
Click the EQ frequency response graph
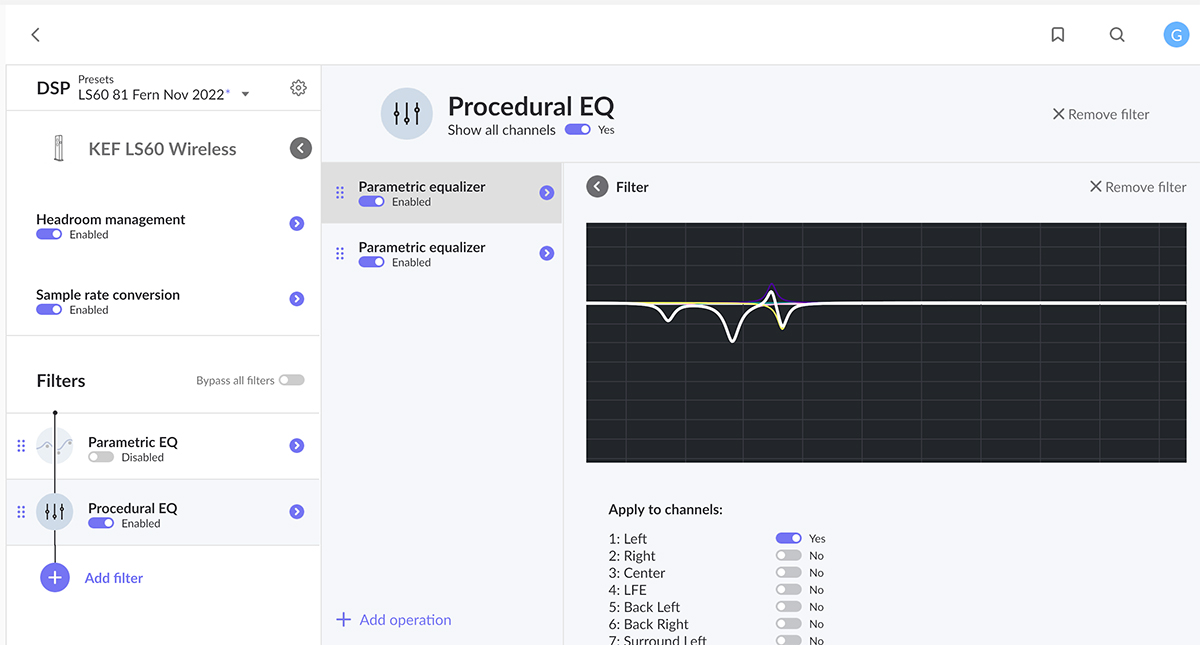pos(886,342)
